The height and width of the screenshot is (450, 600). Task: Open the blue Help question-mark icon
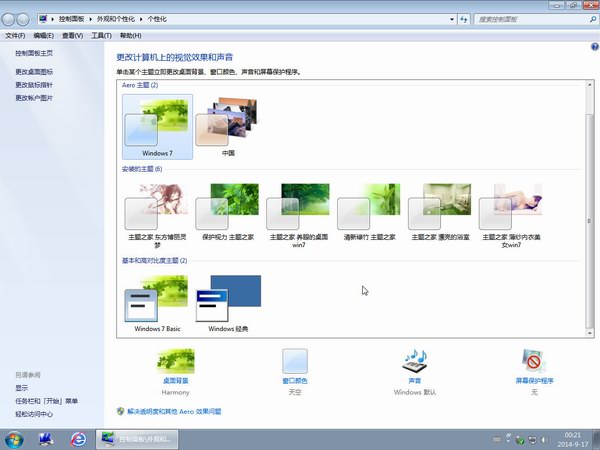coord(595,47)
